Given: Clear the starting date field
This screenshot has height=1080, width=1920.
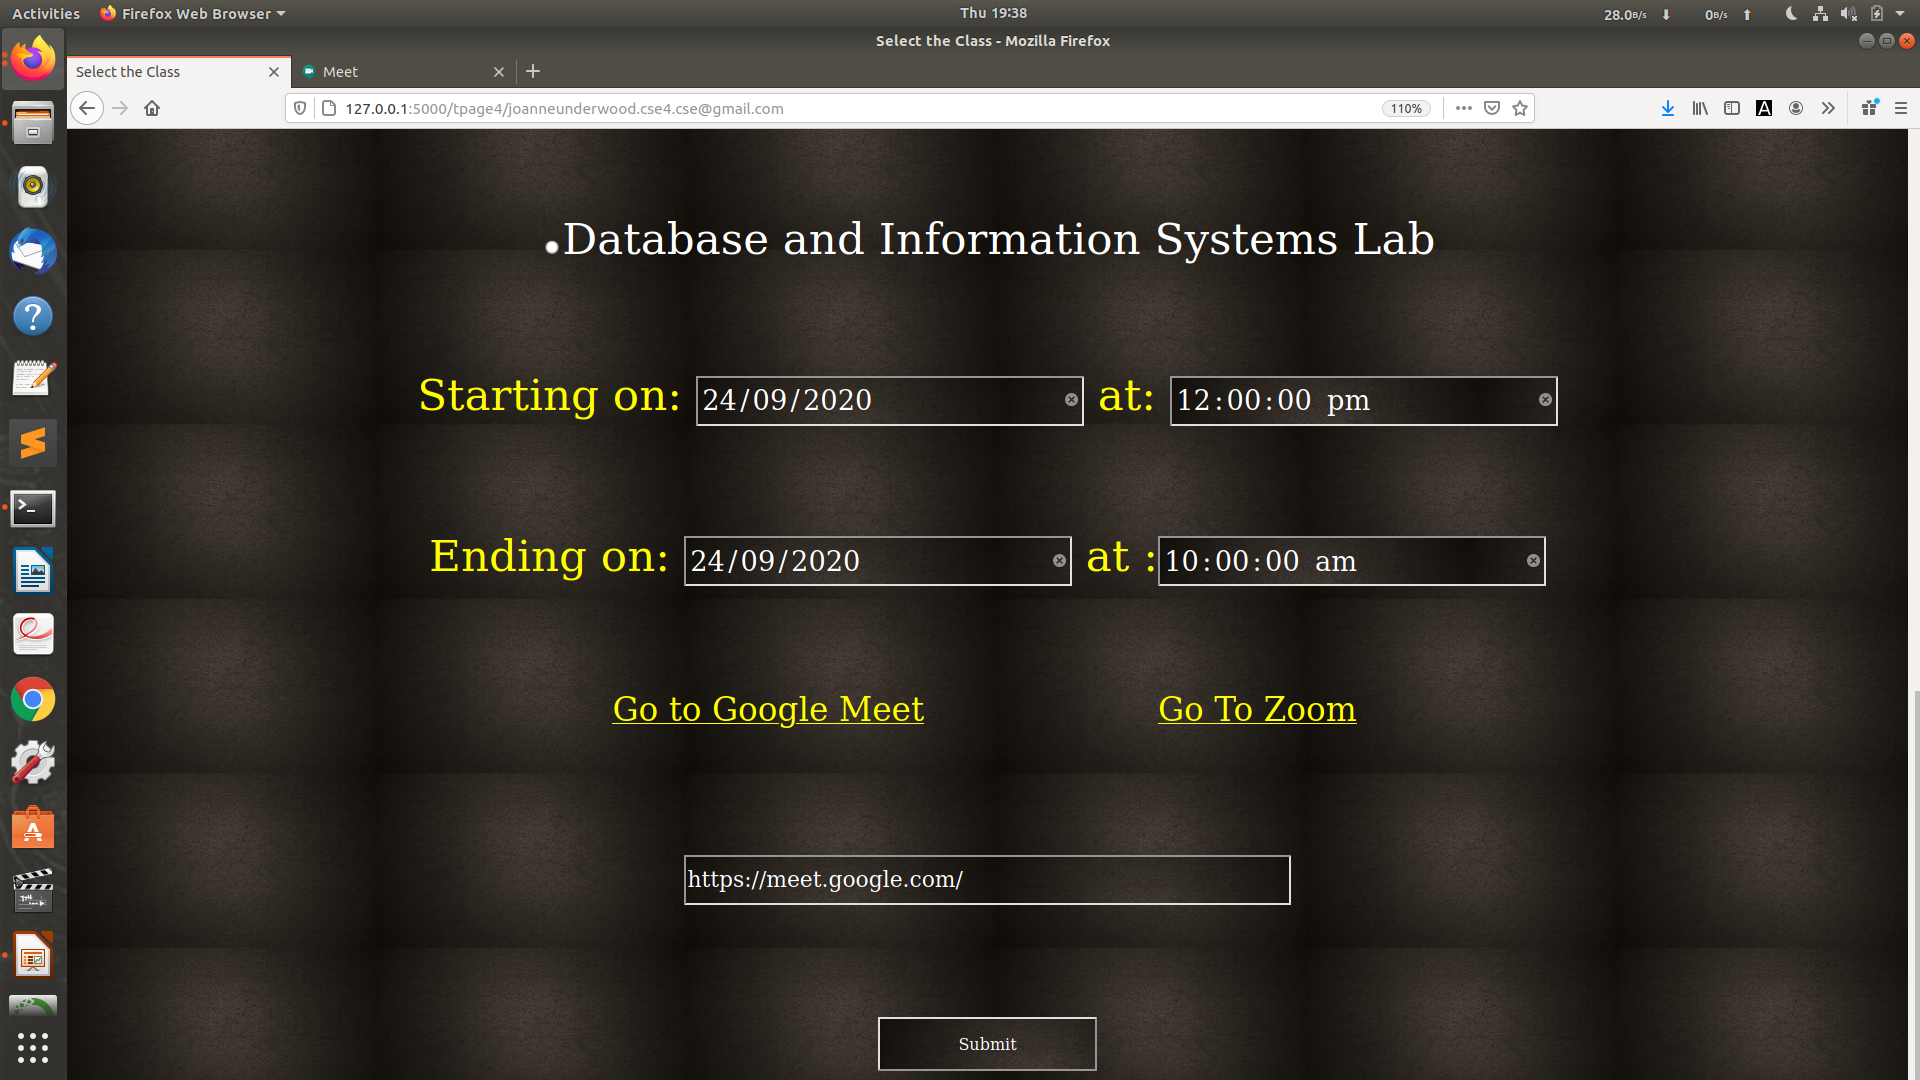Looking at the screenshot, I should (x=1071, y=400).
